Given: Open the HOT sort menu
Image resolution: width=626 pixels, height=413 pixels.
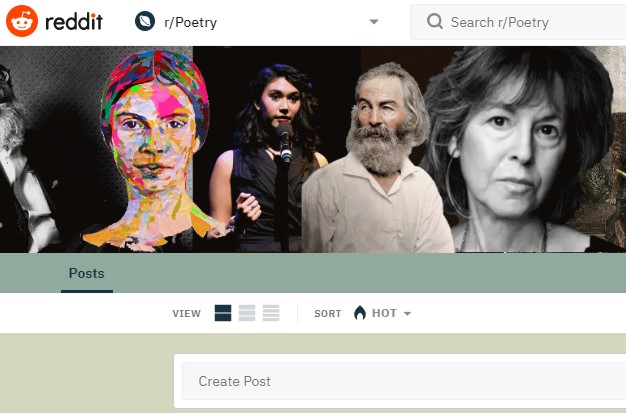Looking at the screenshot, I should (384, 313).
